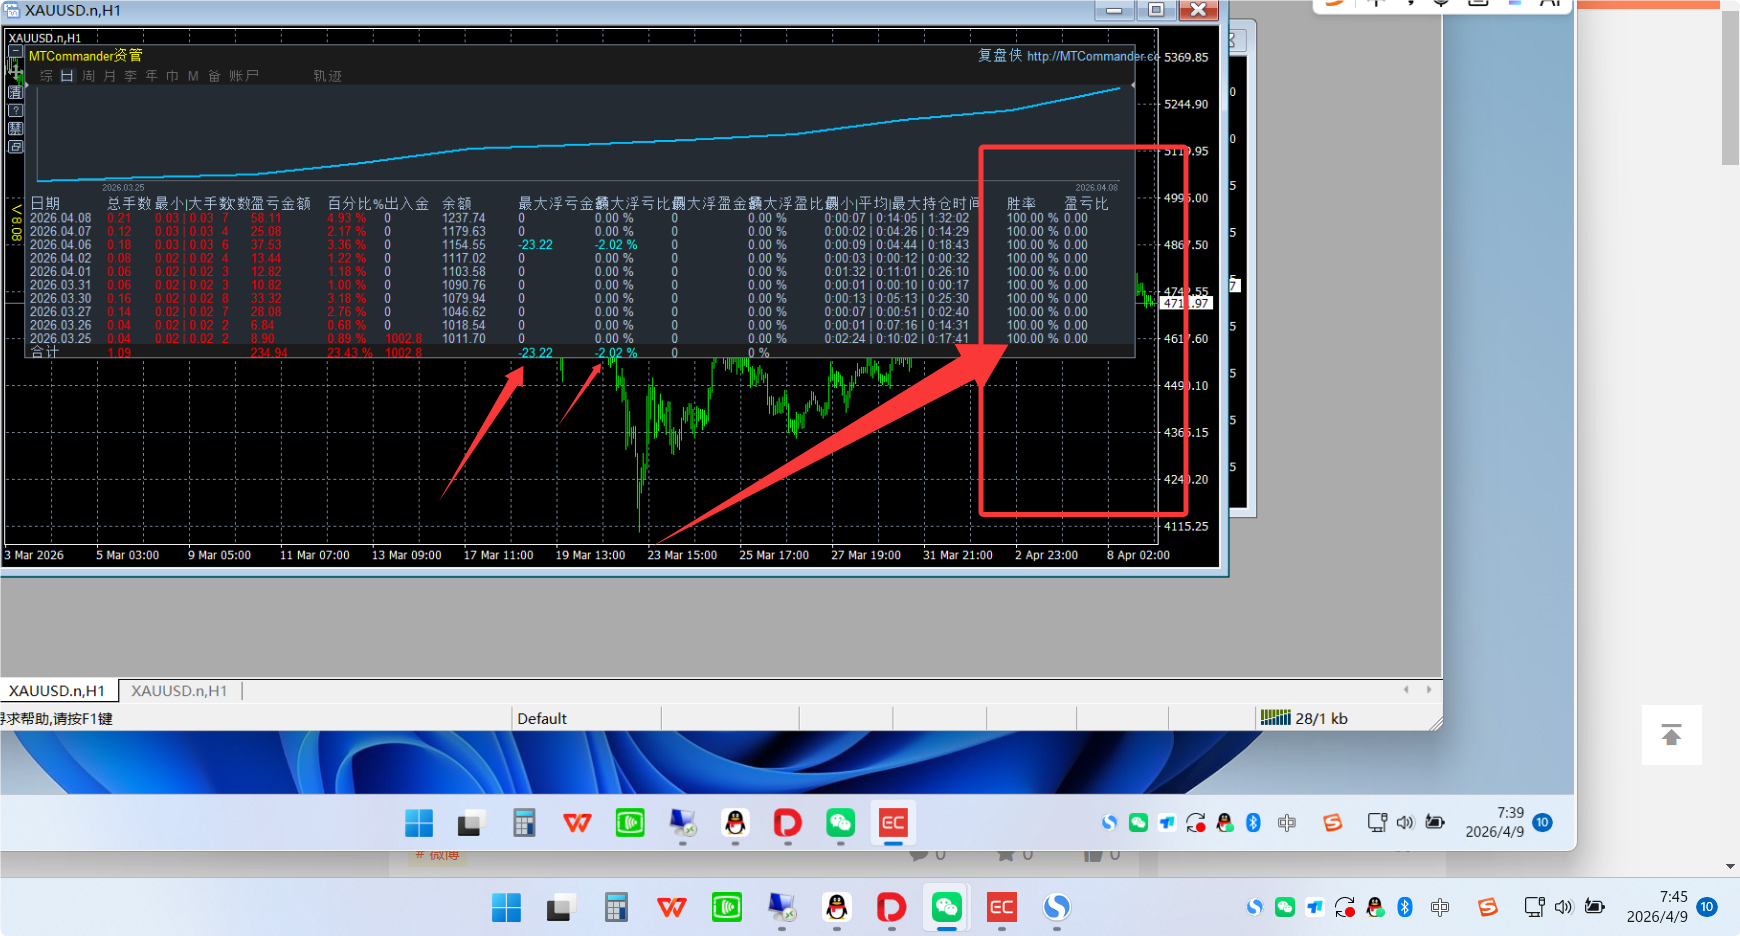Select the 综 summary tab

[x=46, y=76]
